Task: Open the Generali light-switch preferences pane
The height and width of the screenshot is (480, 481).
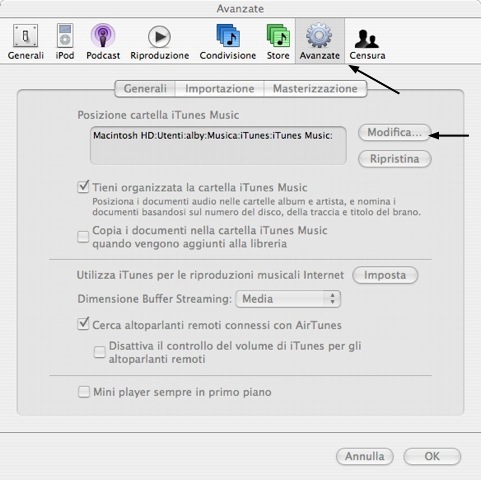Action: [x=26, y=41]
